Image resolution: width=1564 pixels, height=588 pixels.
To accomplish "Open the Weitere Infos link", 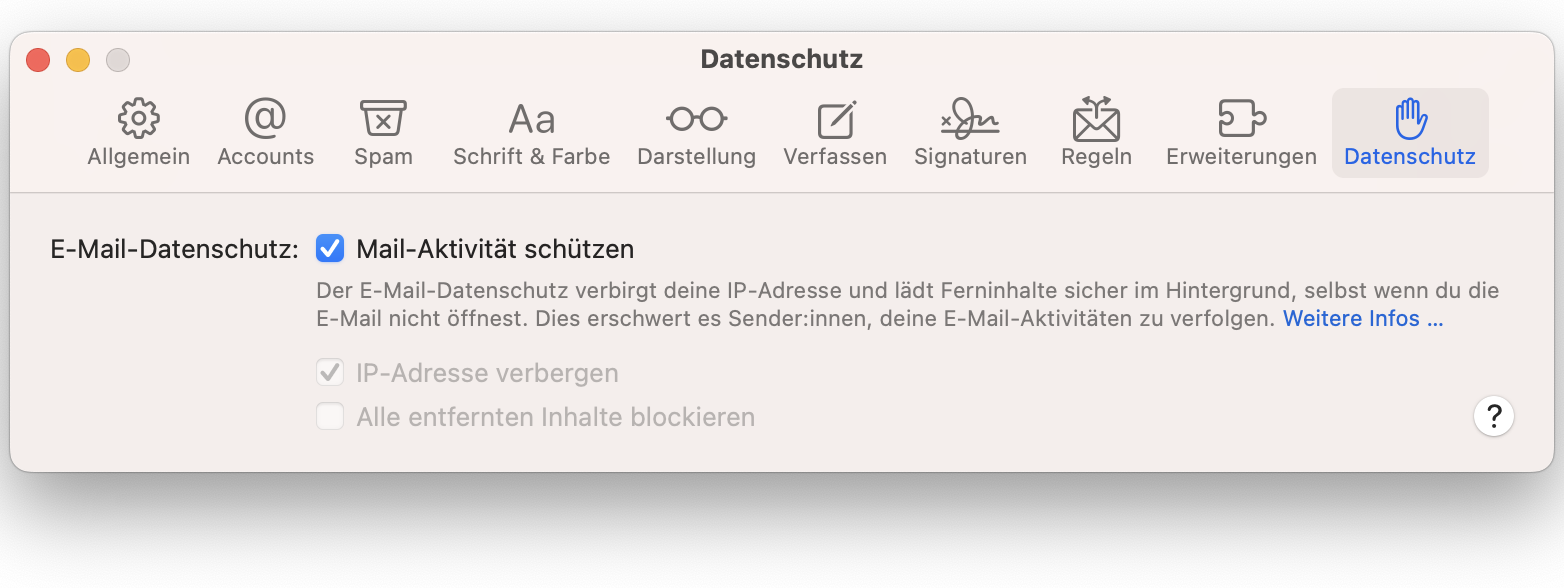I will 1363,319.
